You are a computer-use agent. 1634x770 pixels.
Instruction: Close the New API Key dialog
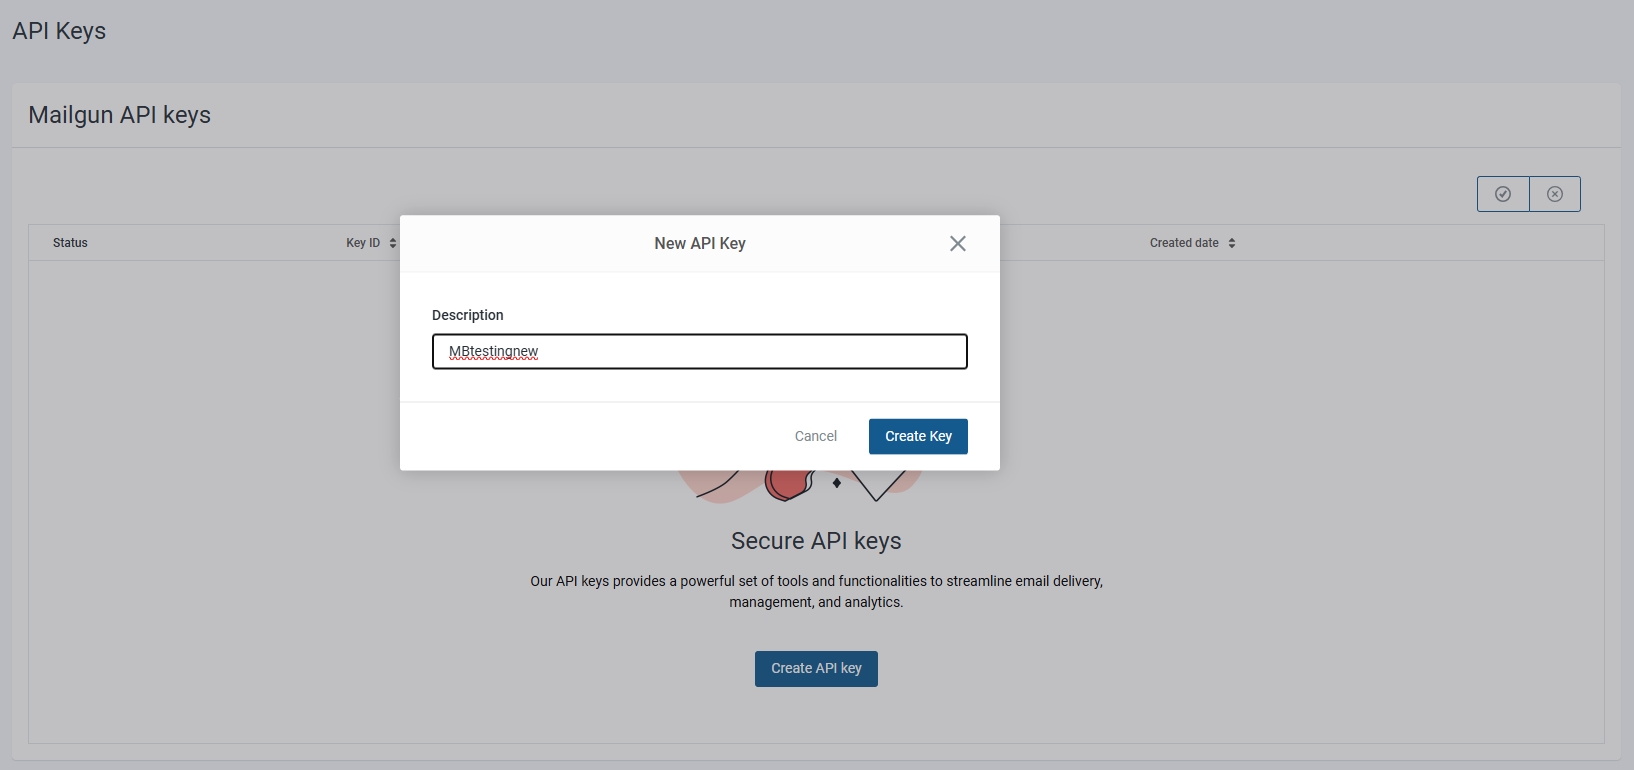click(x=957, y=244)
